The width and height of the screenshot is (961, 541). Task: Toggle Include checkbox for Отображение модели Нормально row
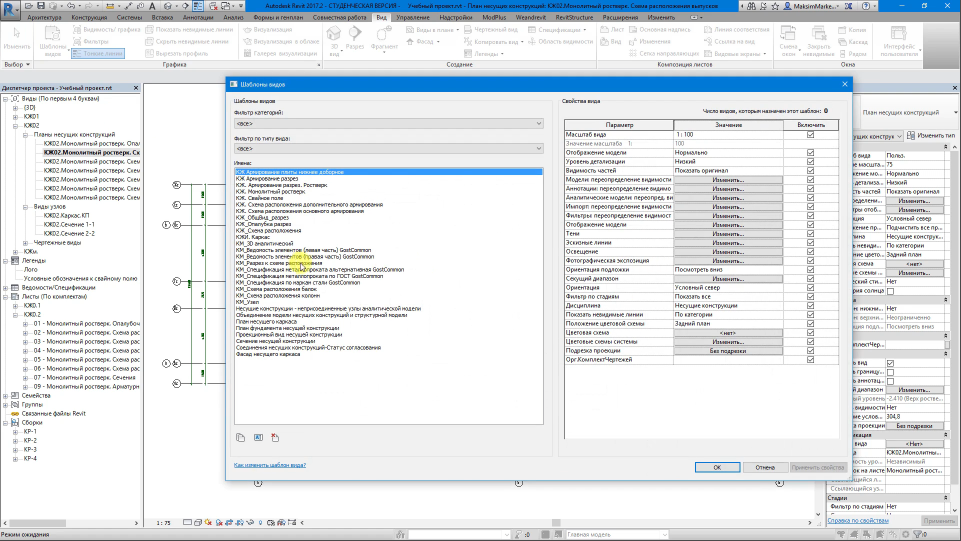click(x=810, y=153)
